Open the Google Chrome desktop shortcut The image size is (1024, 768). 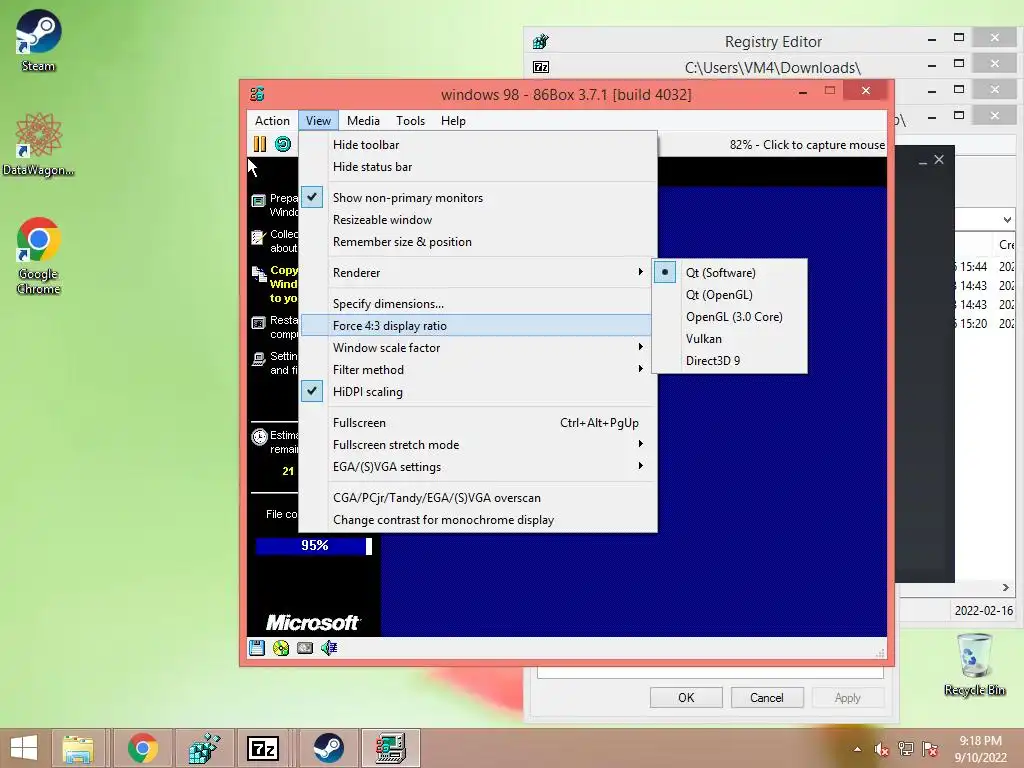click(x=39, y=255)
